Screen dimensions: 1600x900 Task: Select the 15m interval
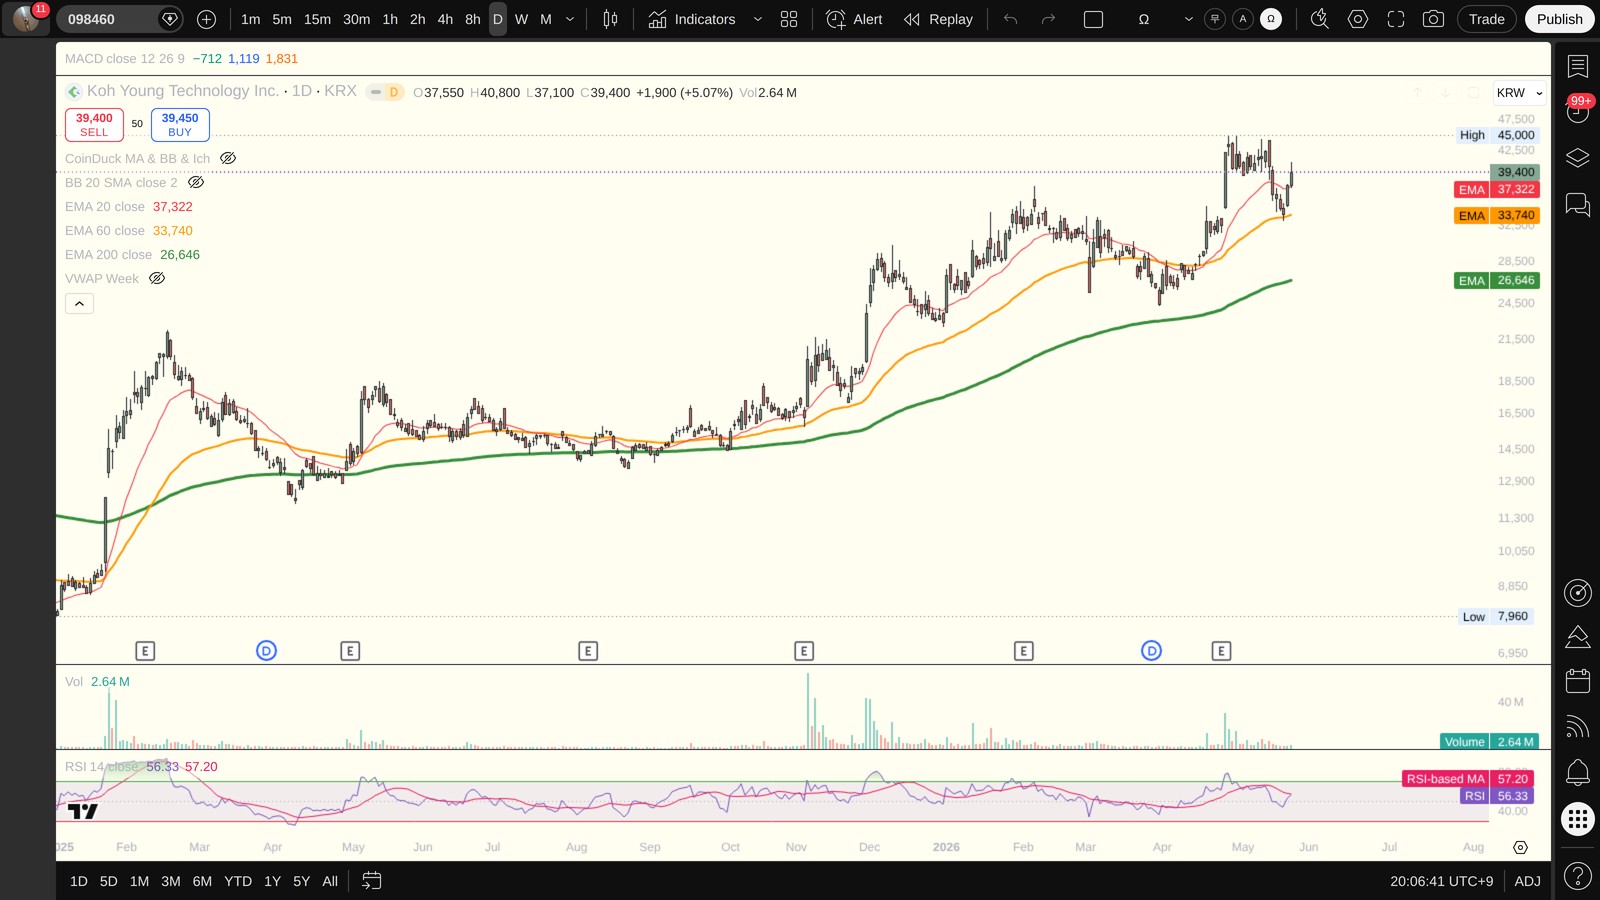pyautogui.click(x=317, y=19)
